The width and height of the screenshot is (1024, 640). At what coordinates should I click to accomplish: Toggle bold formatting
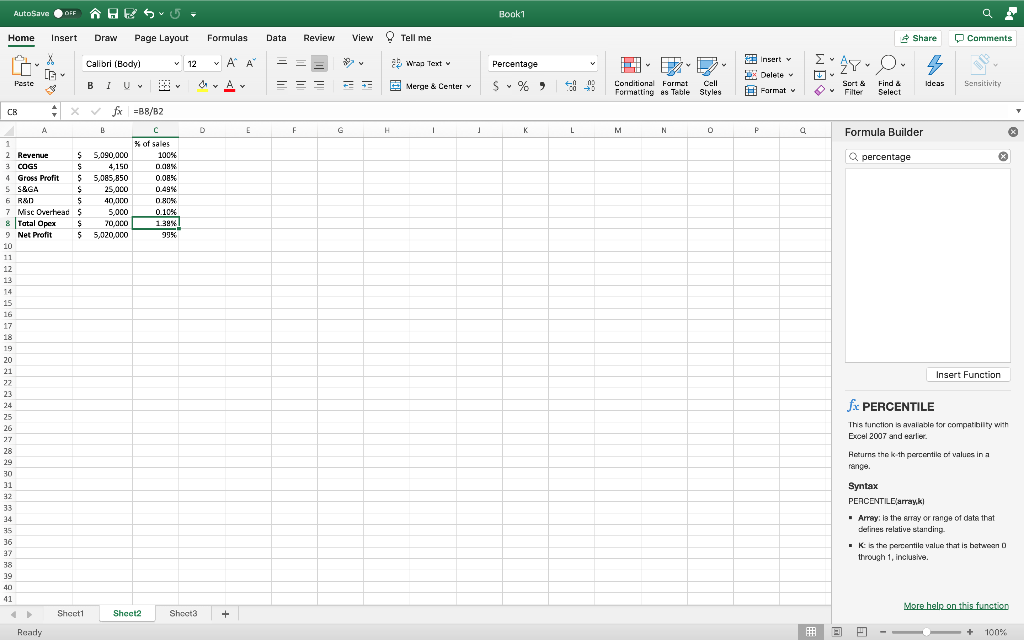click(x=91, y=88)
